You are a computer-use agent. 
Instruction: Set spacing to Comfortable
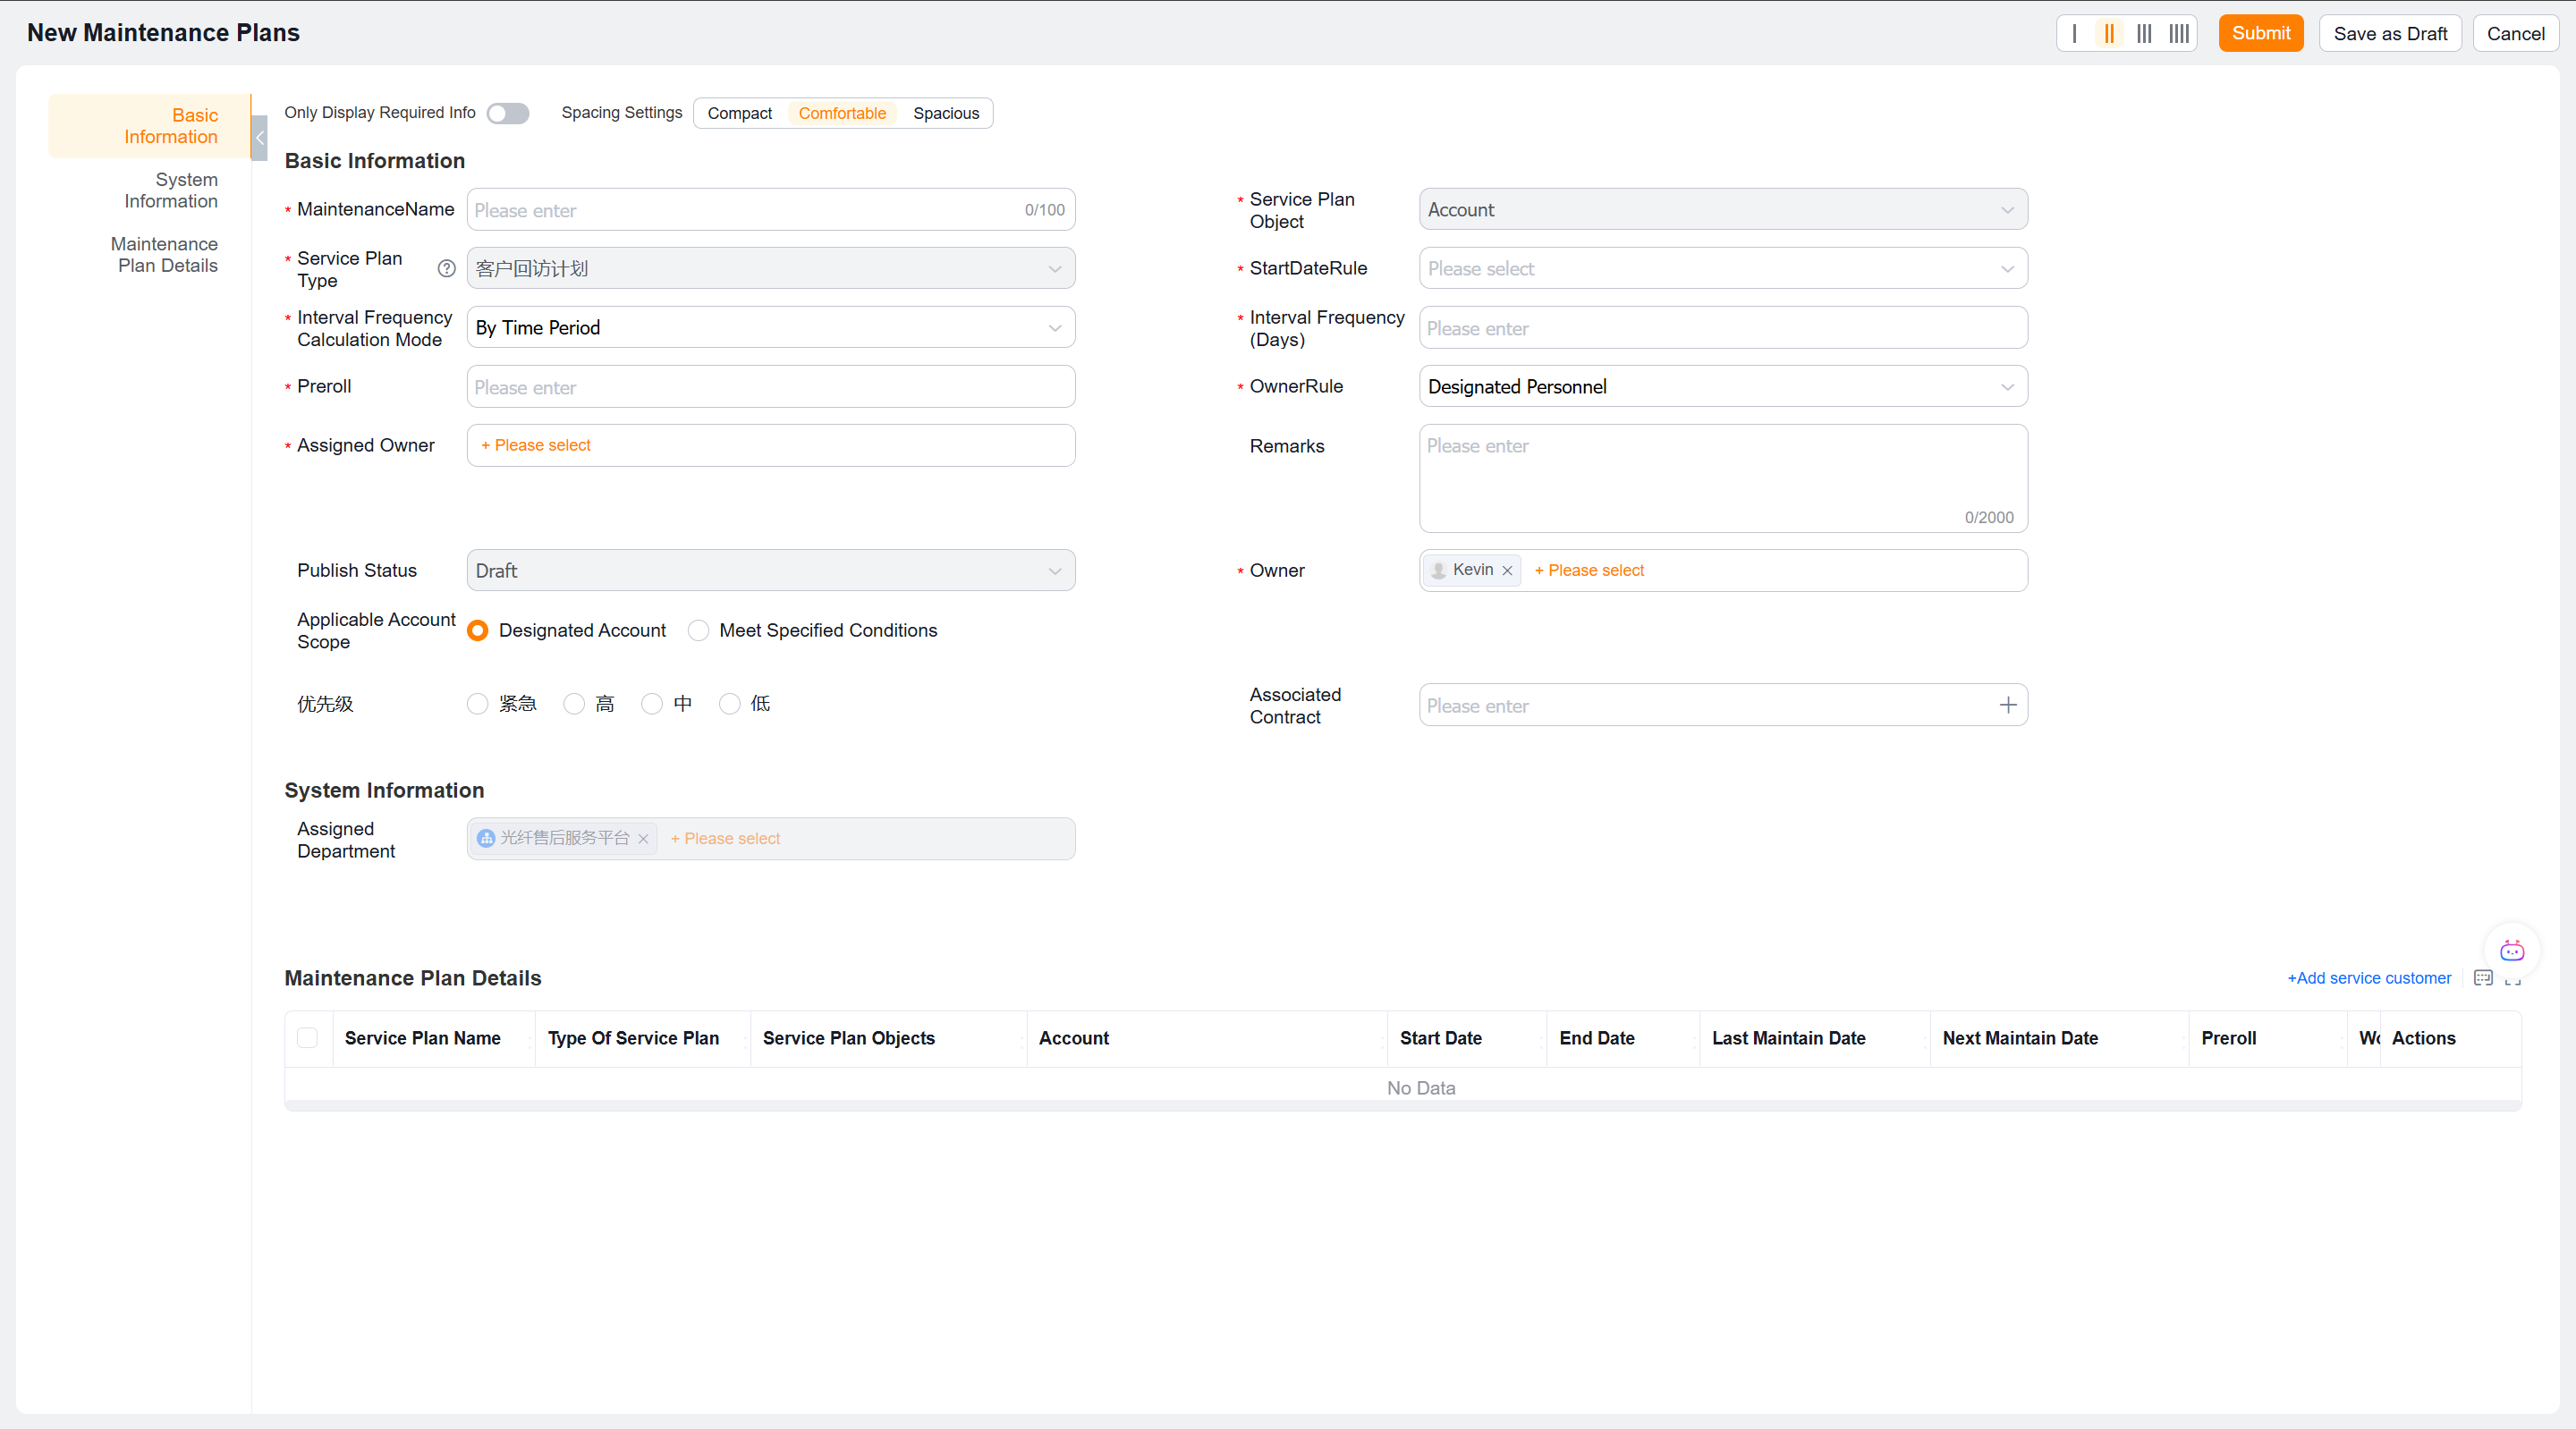842,113
